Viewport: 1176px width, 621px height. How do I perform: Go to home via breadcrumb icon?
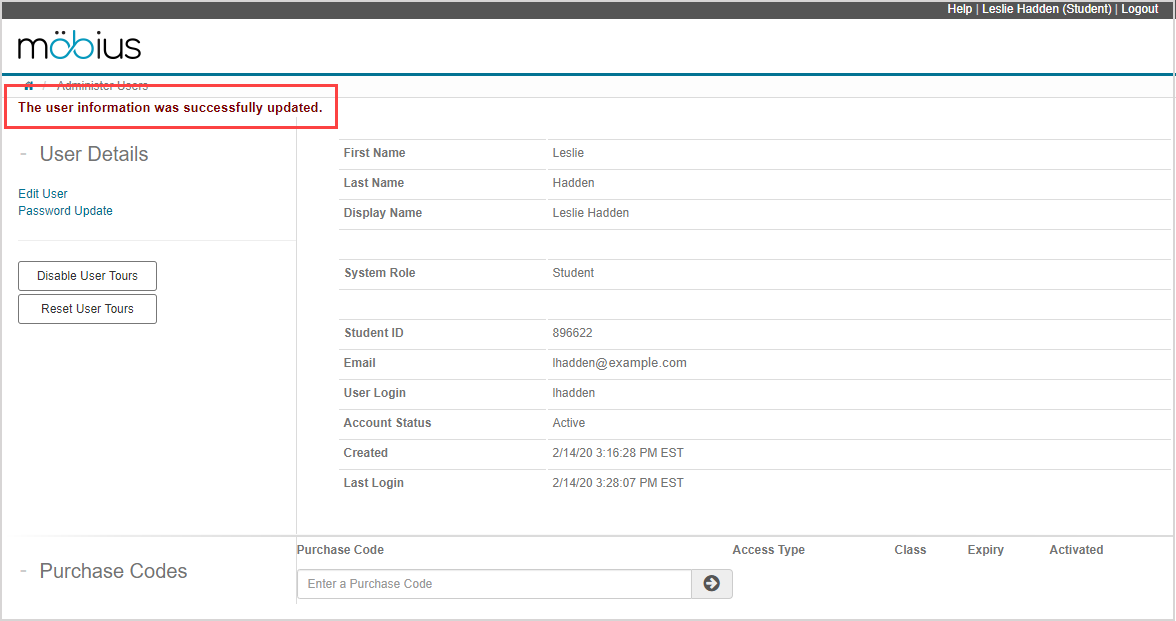click(29, 86)
